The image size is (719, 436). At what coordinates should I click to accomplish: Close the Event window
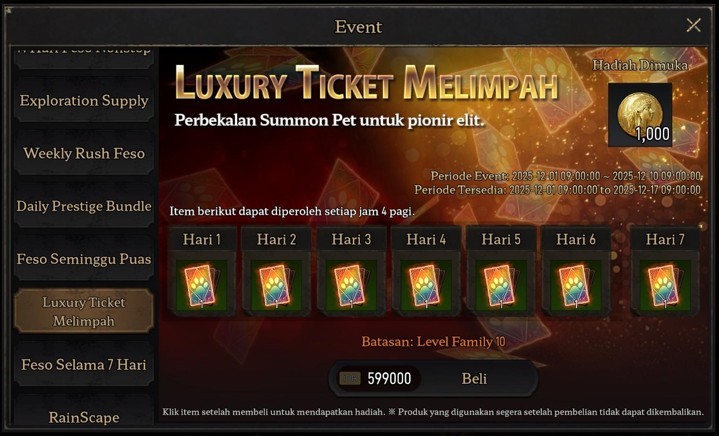coord(693,25)
